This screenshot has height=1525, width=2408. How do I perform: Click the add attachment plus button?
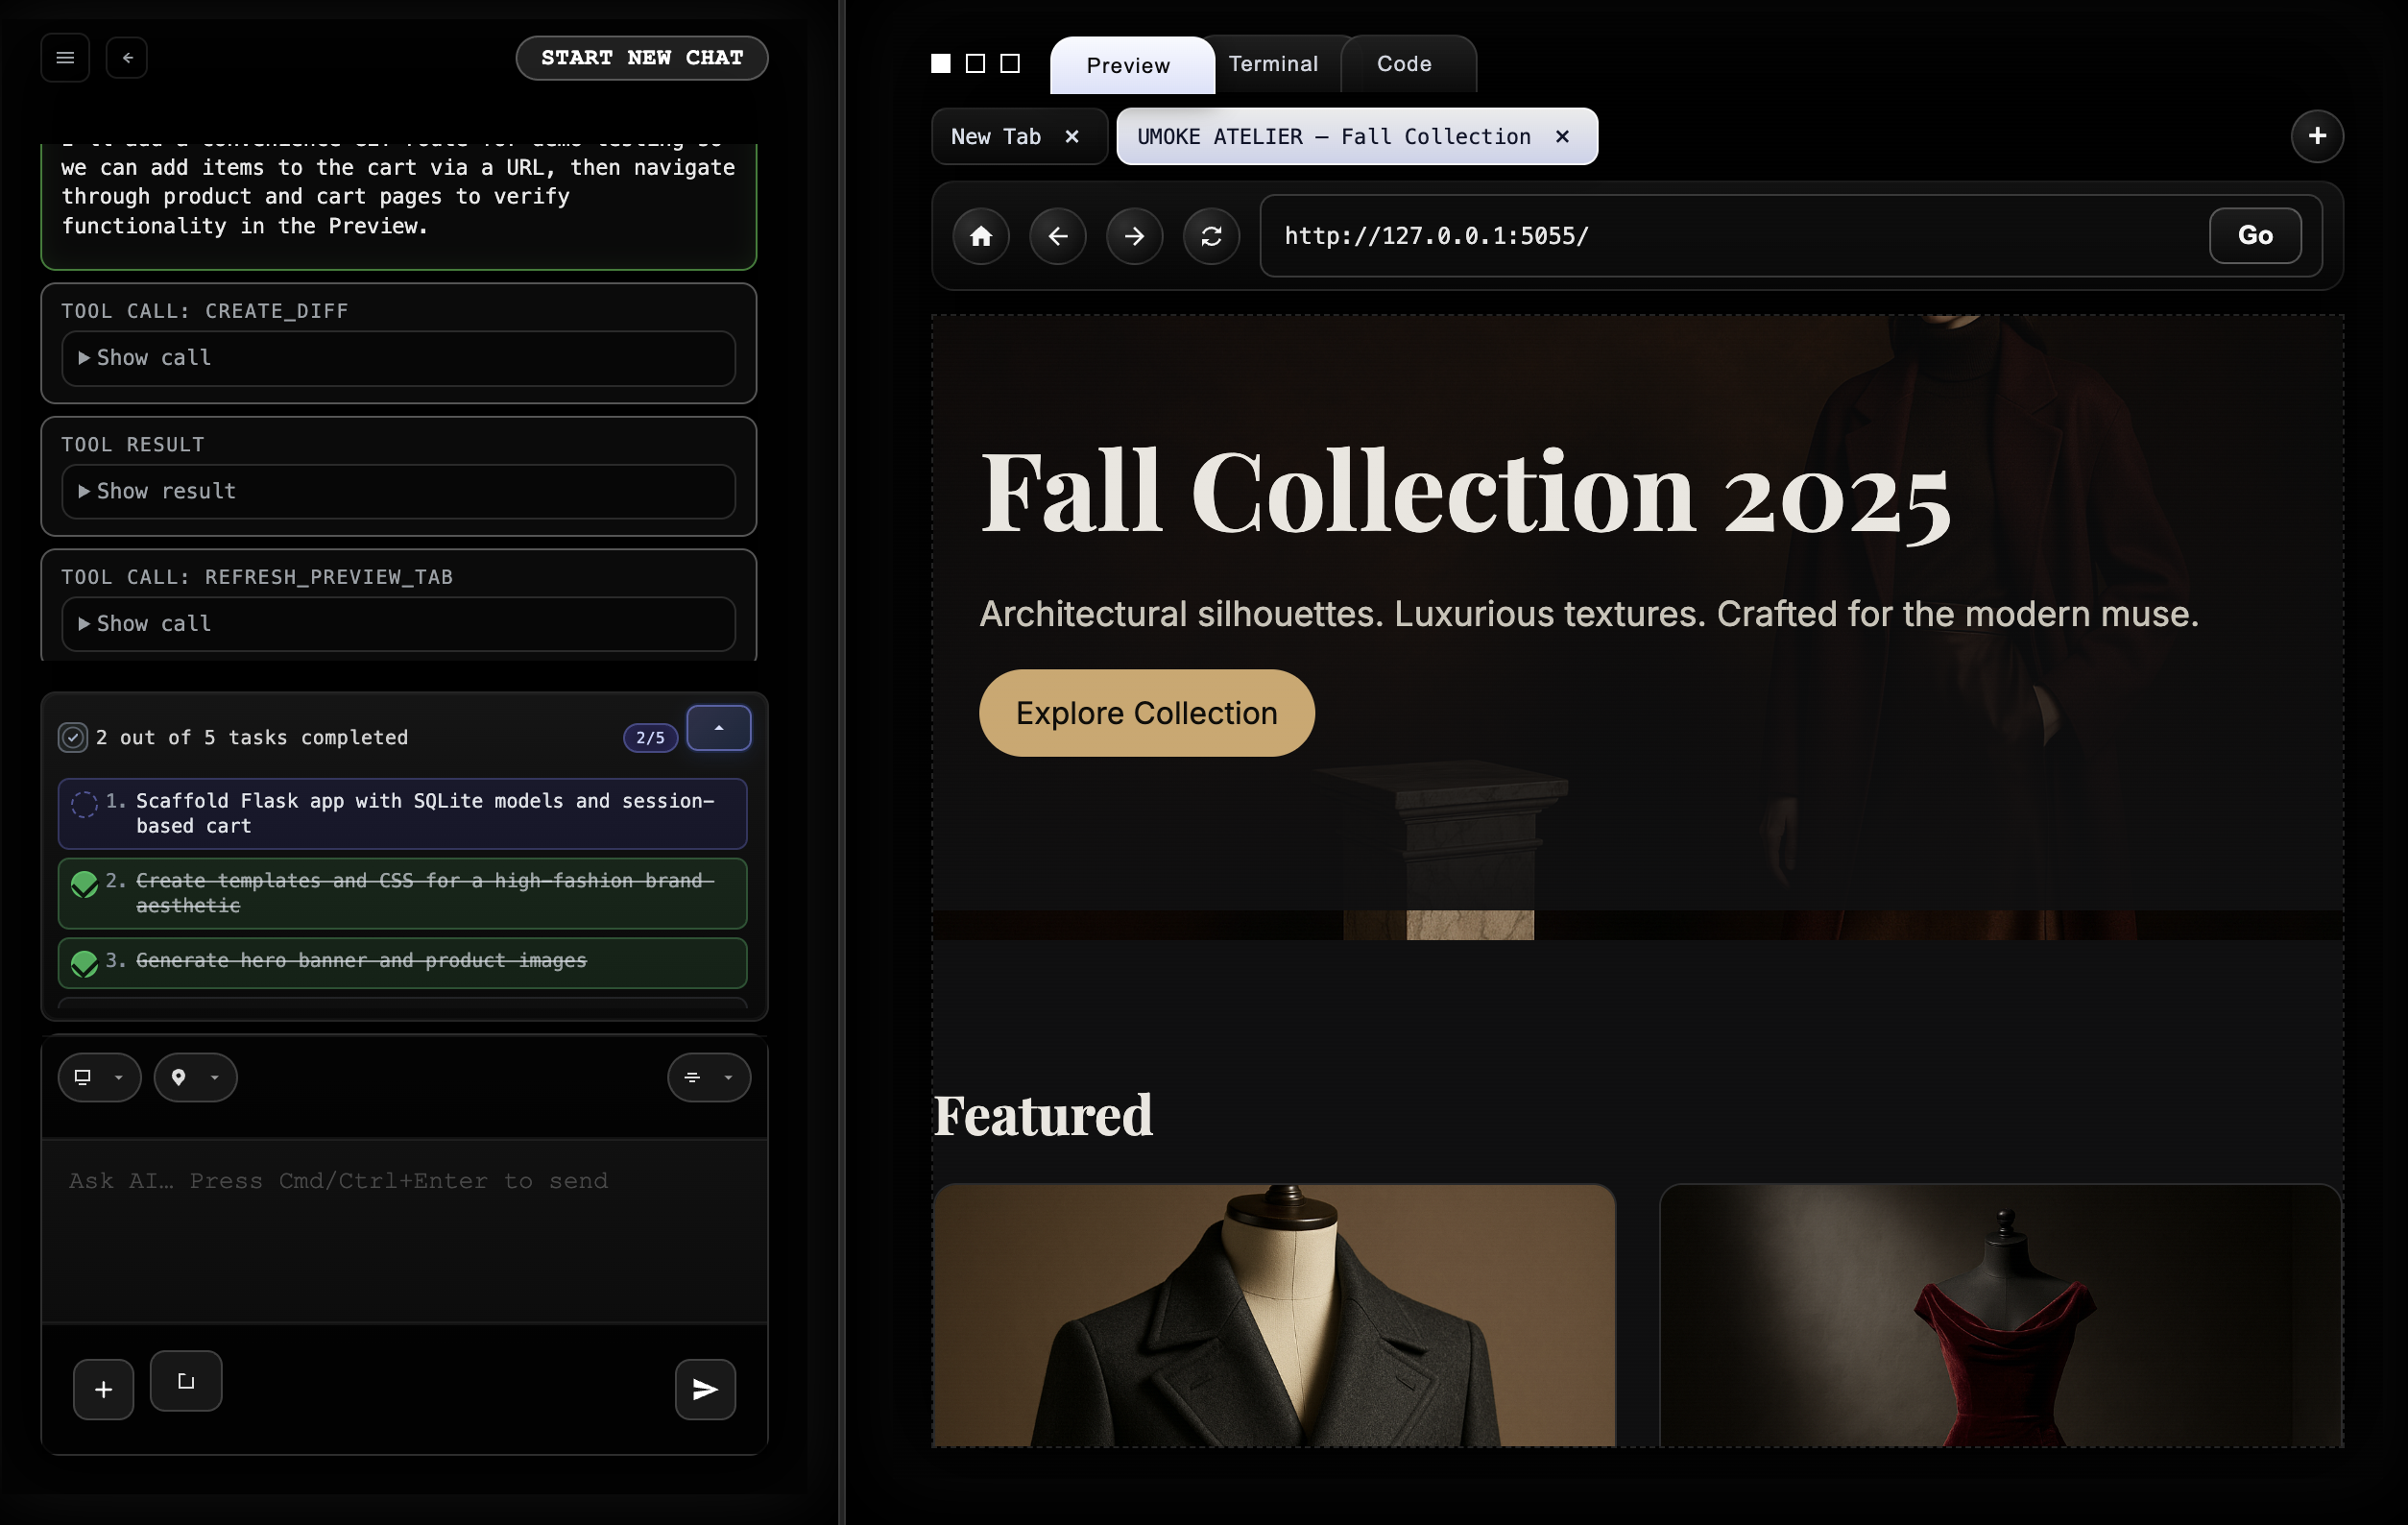pos(103,1389)
